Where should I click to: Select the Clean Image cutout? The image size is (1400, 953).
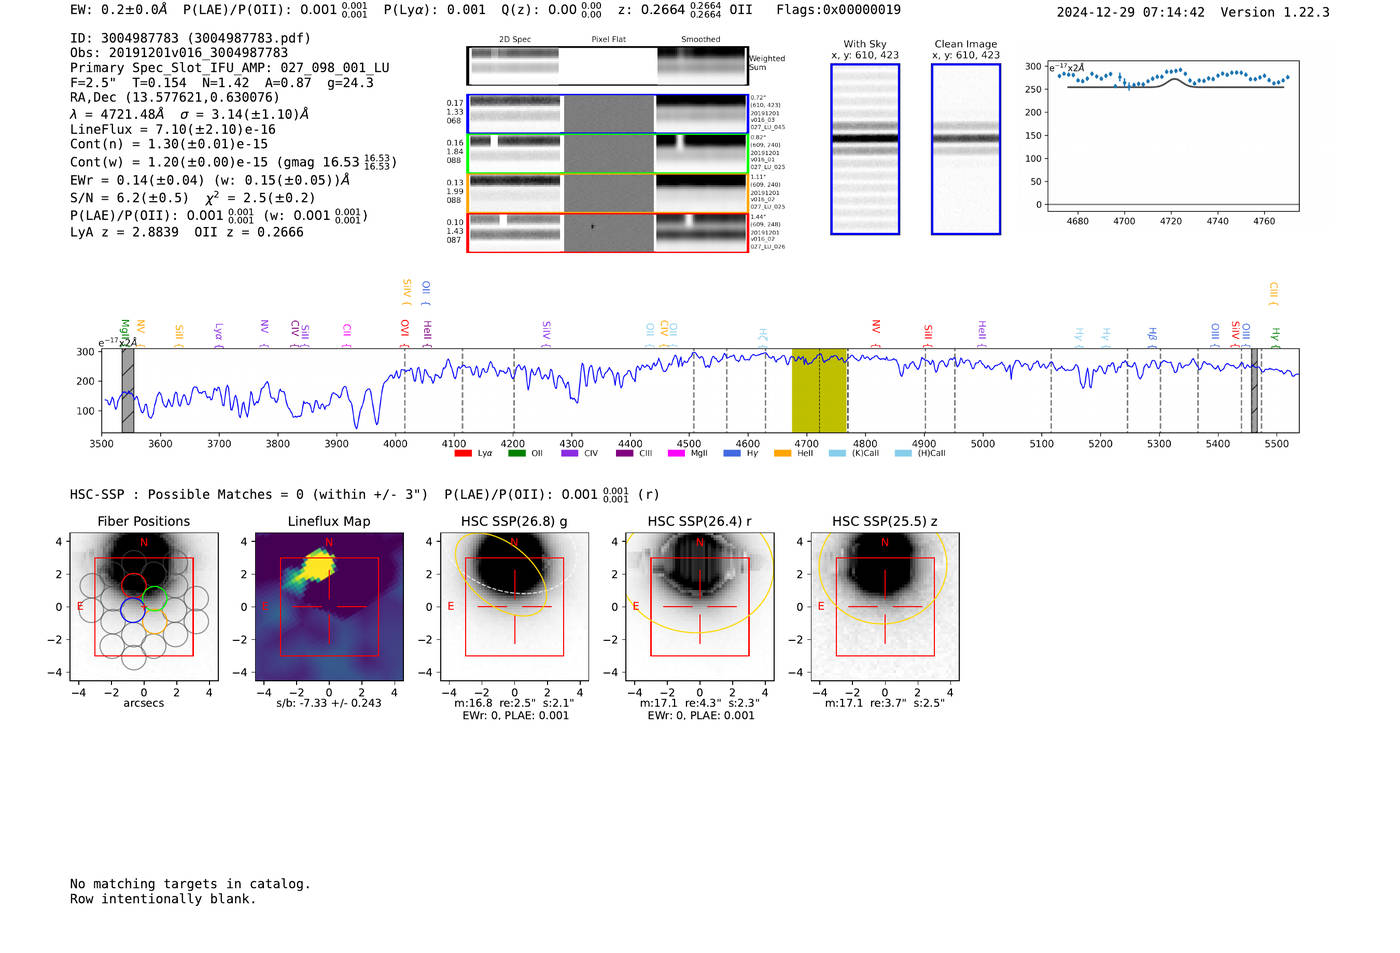pos(966,149)
